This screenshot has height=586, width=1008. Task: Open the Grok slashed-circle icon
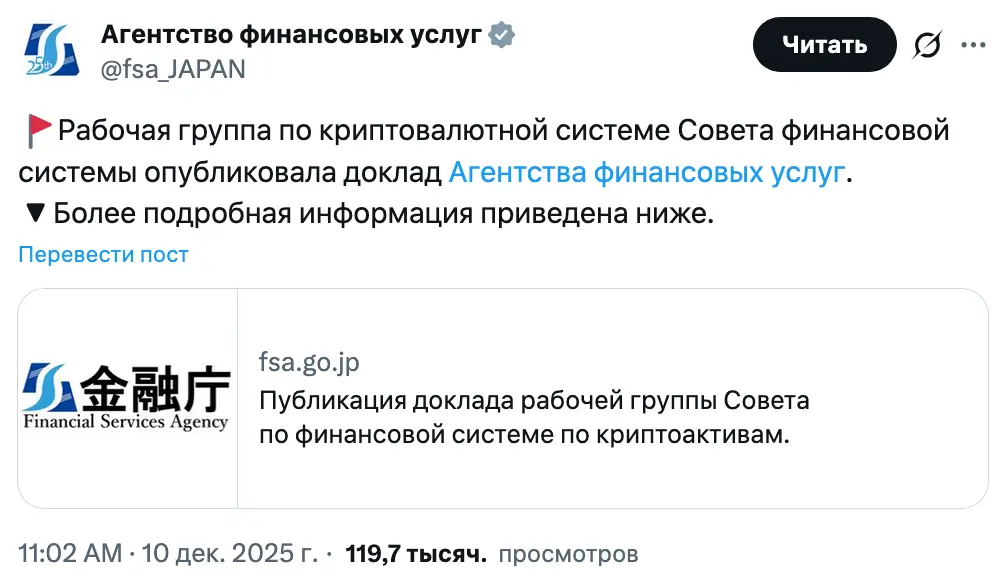[927, 45]
